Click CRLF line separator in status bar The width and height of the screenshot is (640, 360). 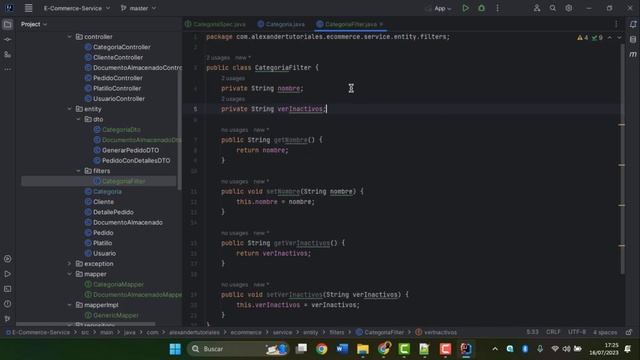(x=553, y=332)
